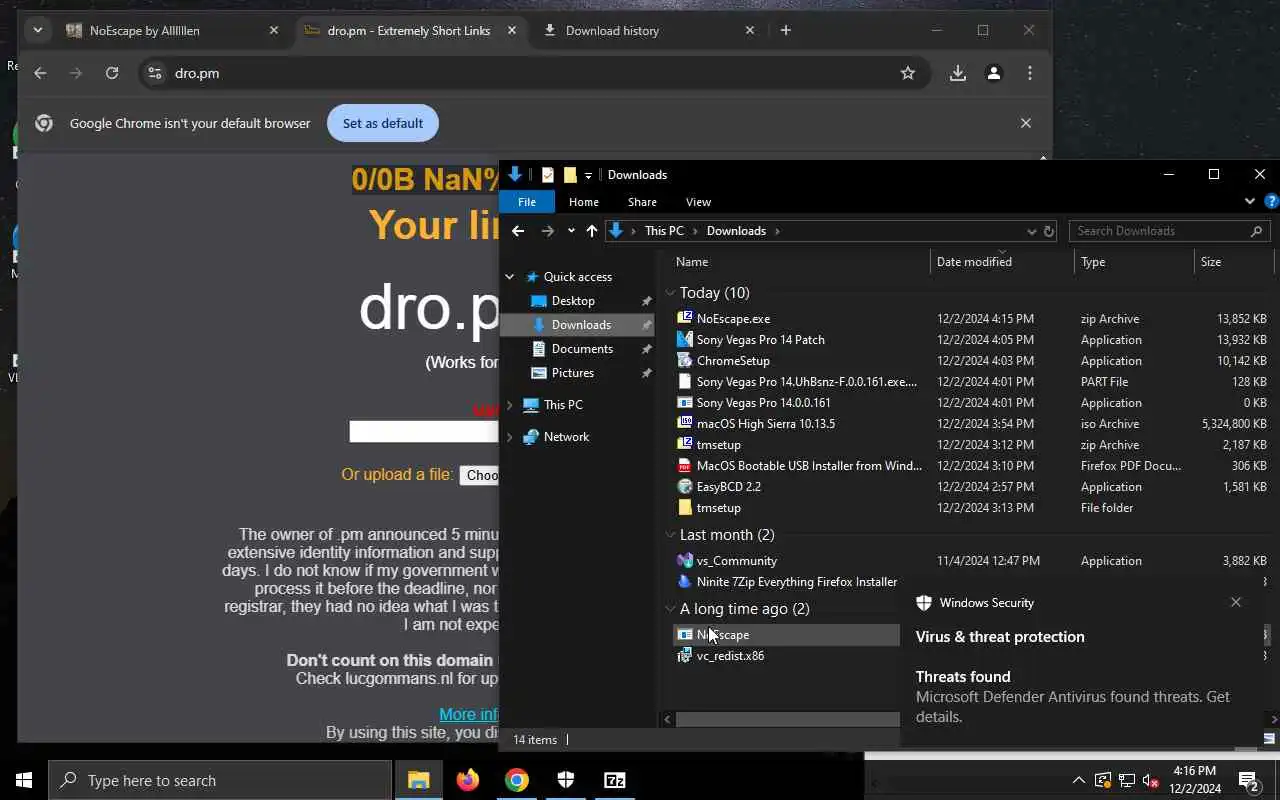
Task: Select NoEscape.exe zip archive
Action: point(733,319)
